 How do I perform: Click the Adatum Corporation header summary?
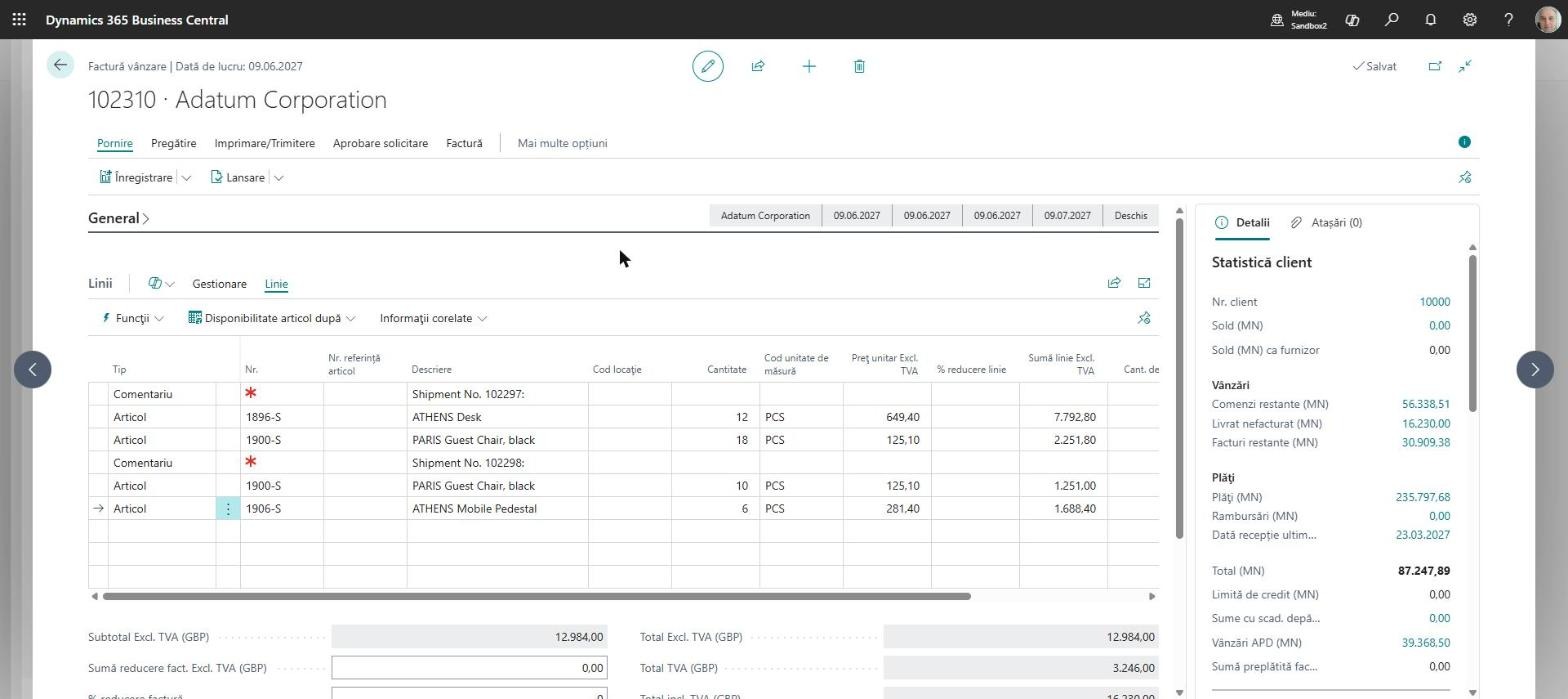[x=765, y=215]
